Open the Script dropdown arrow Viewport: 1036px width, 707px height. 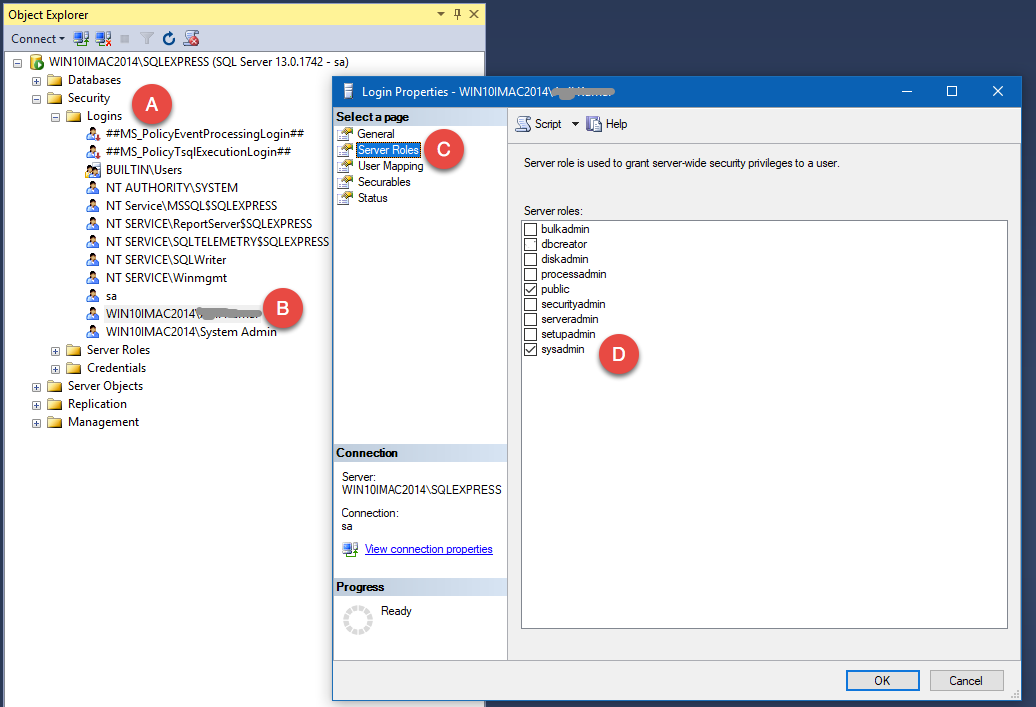coord(575,124)
